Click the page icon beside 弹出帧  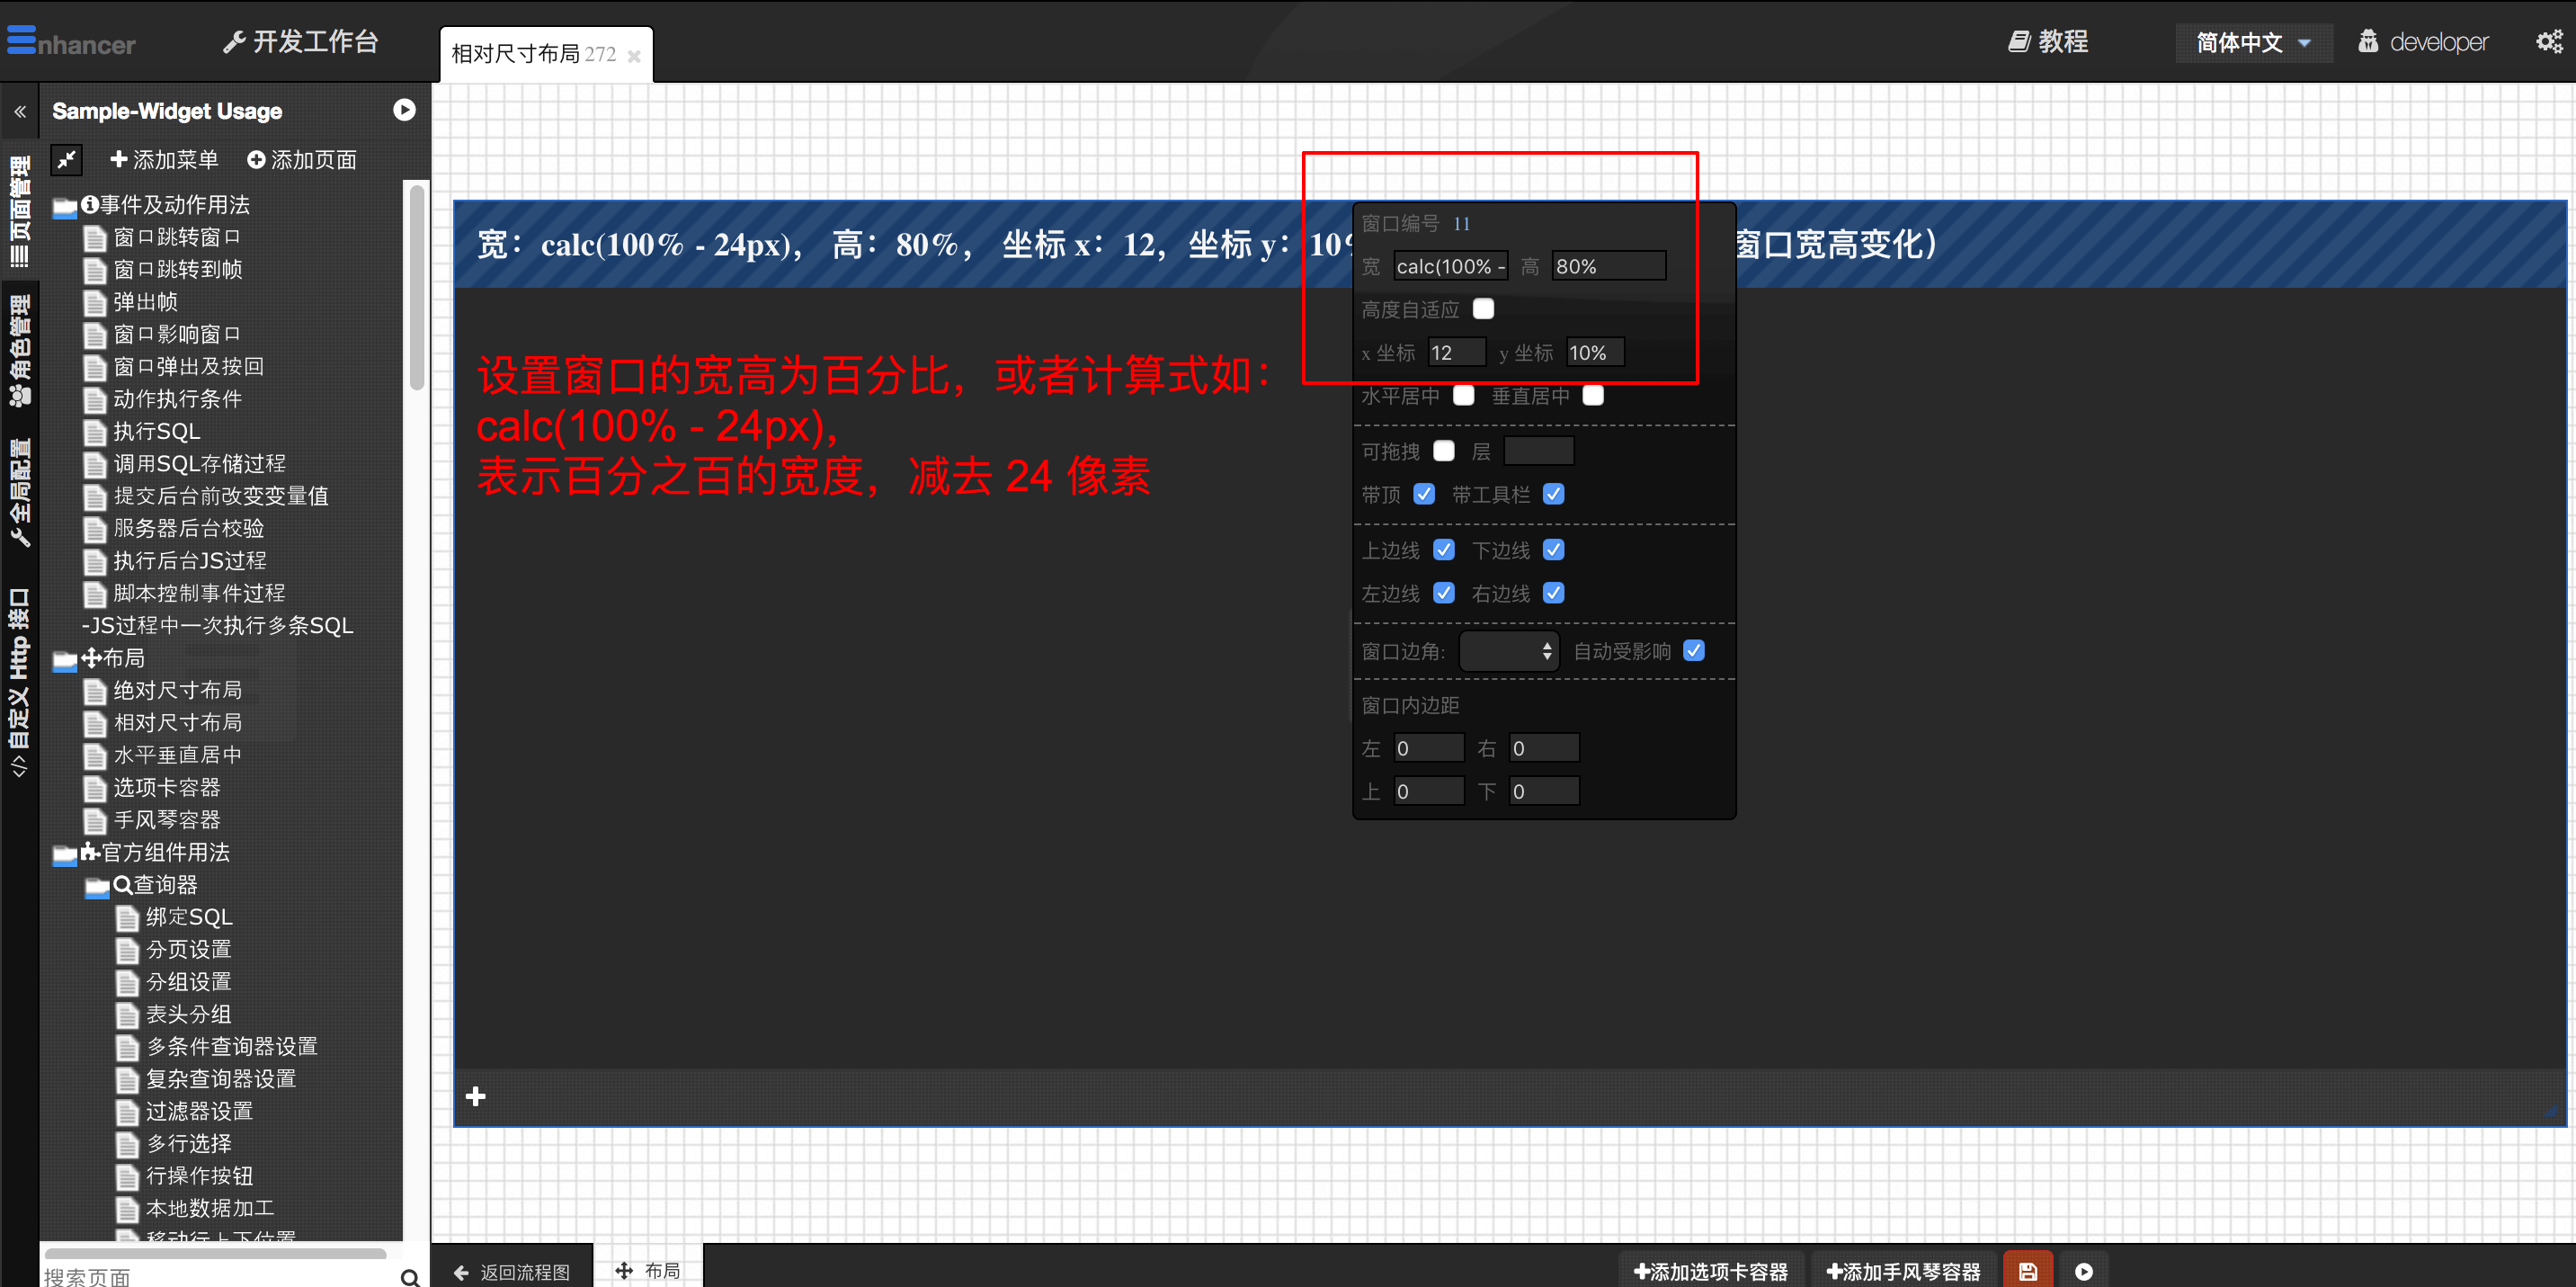[95, 303]
